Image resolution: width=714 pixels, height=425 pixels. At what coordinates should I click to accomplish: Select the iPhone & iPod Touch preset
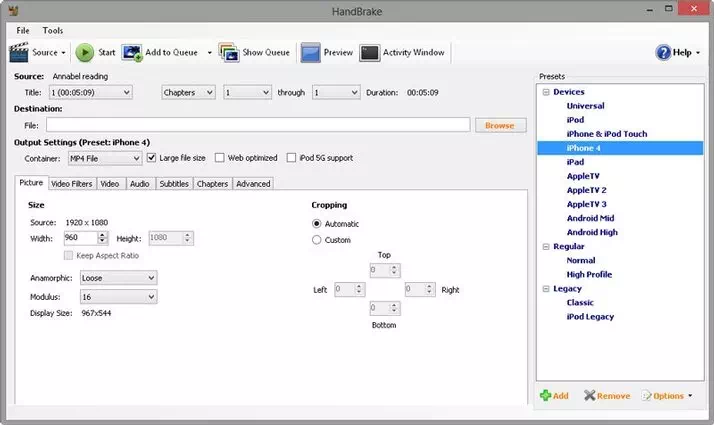coord(607,134)
